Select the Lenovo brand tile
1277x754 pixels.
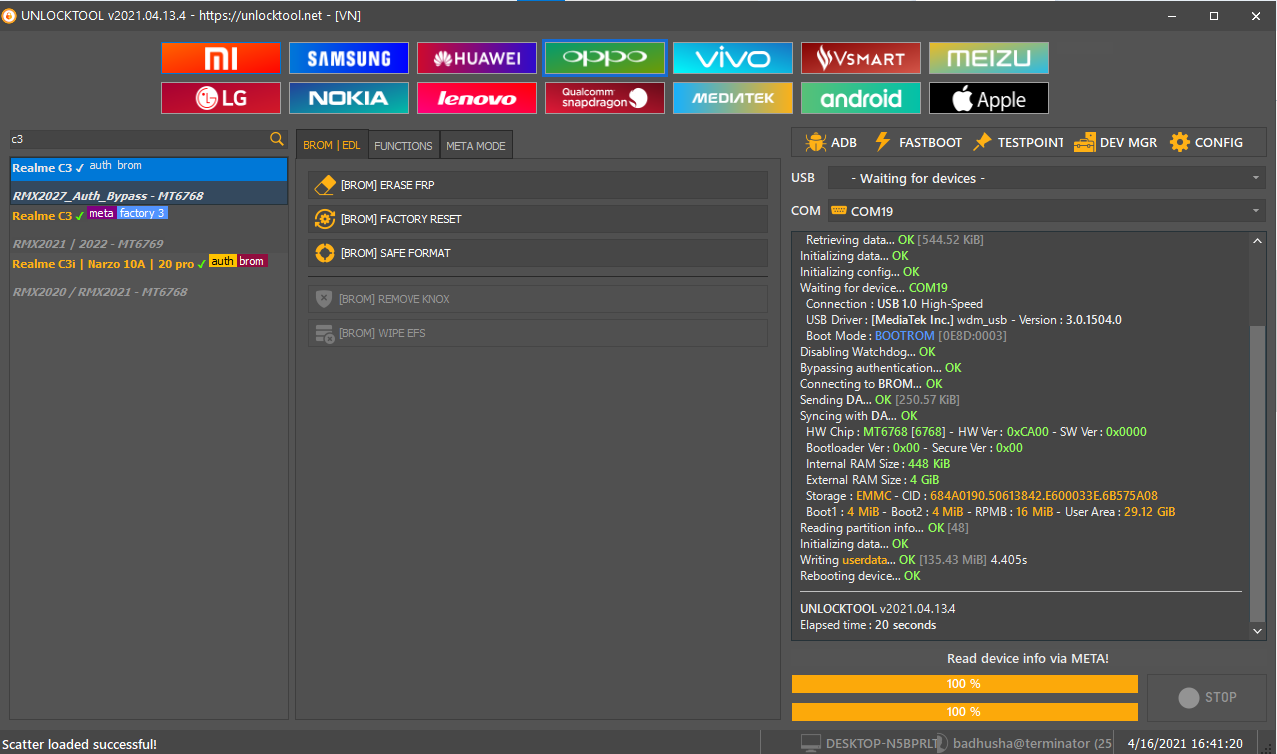pos(477,98)
